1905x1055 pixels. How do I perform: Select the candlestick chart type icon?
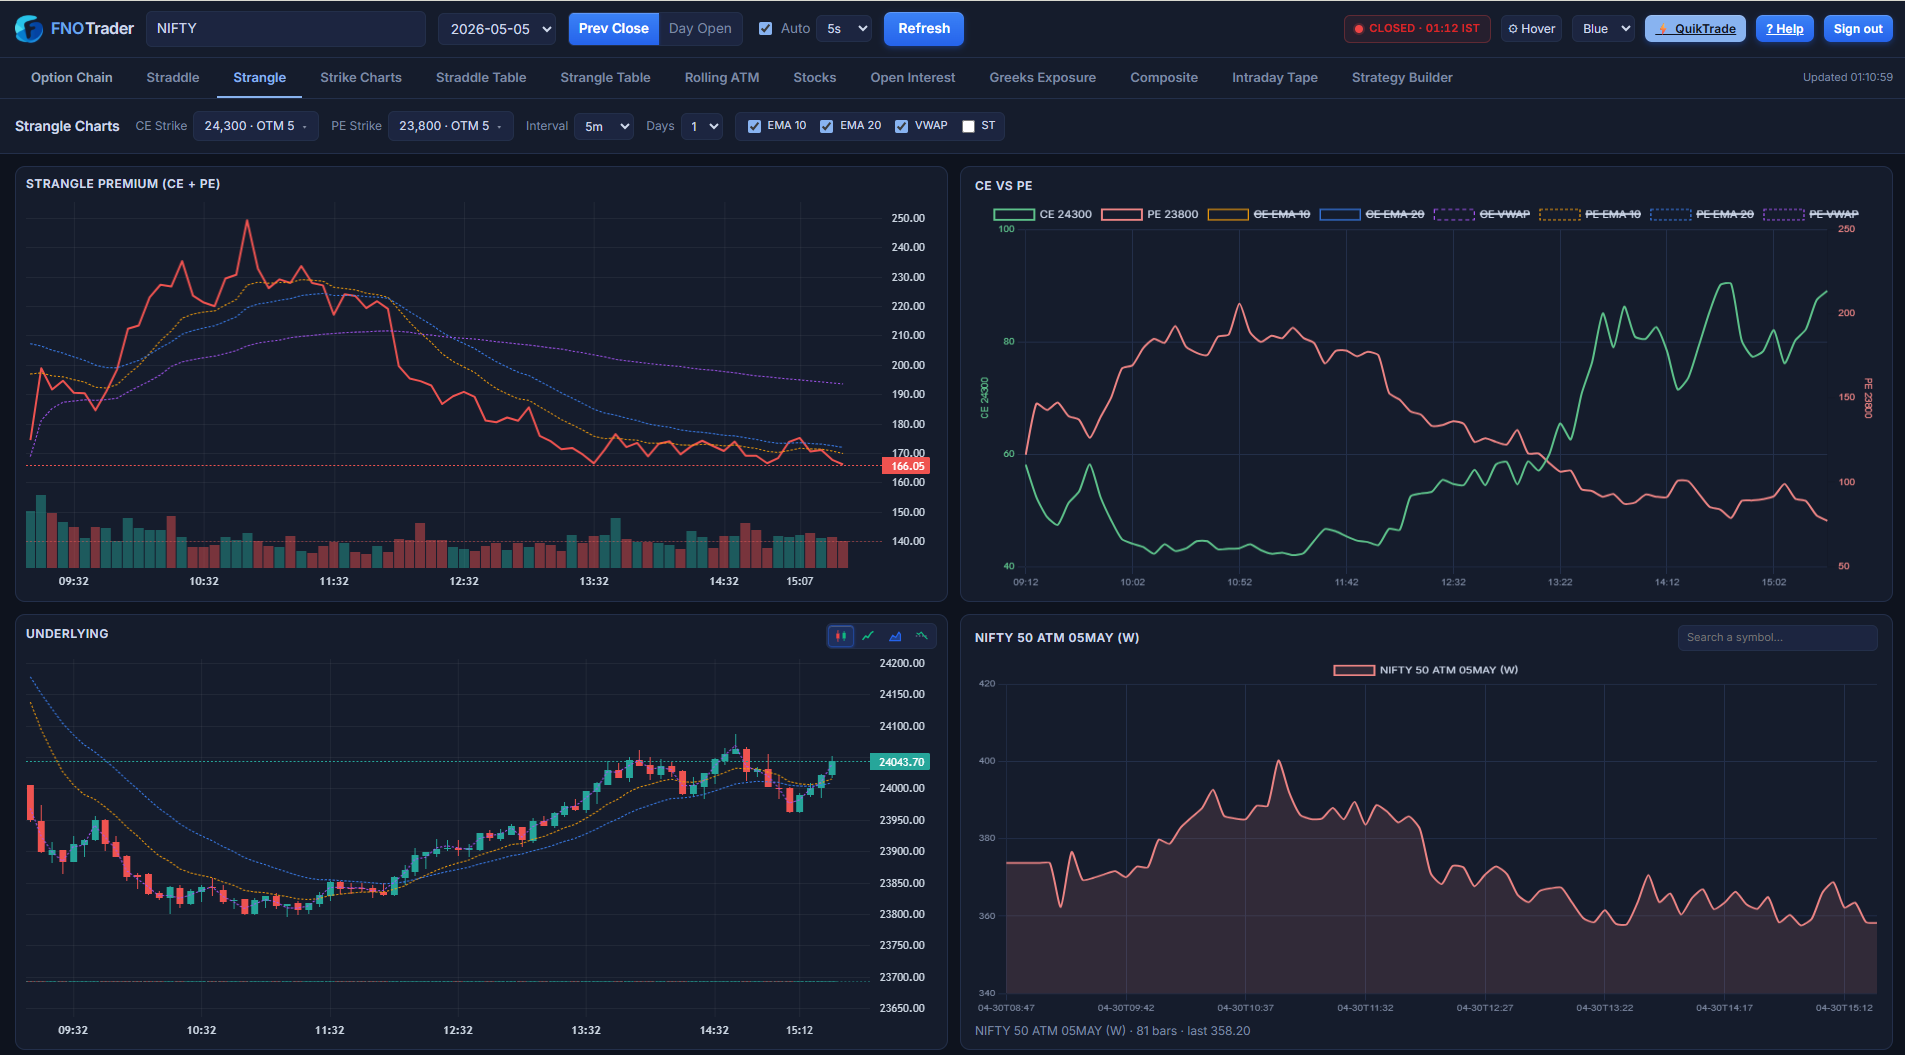tap(841, 636)
